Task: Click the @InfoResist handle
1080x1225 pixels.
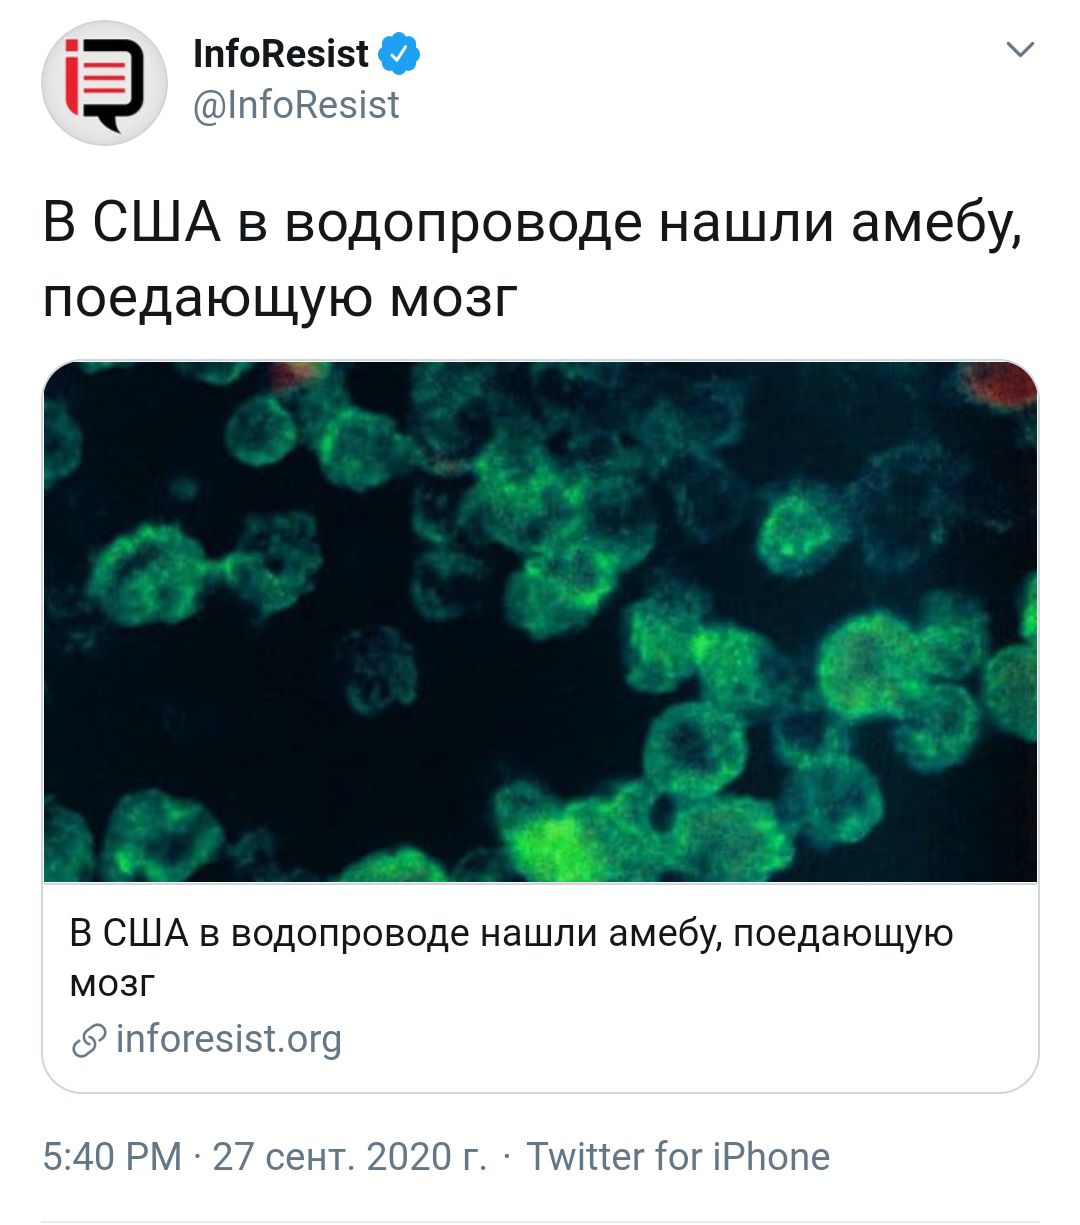Action: 296,105
